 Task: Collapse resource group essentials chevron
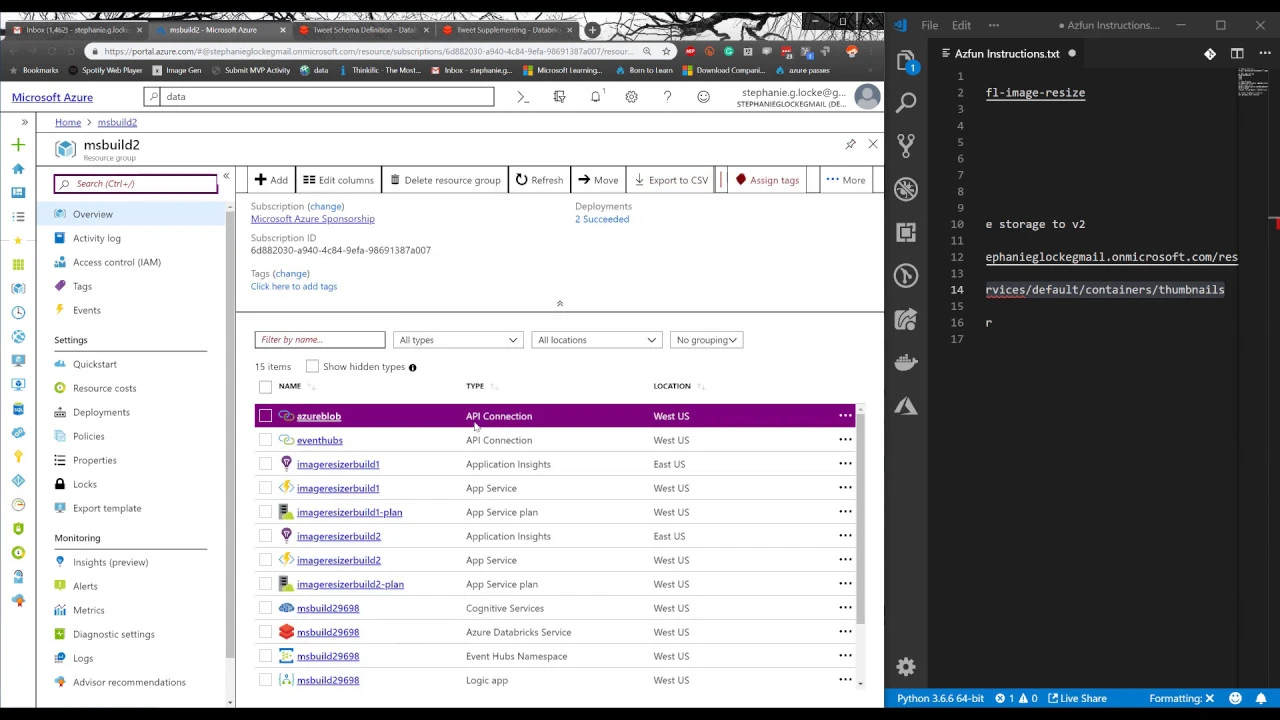click(x=560, y=303)
